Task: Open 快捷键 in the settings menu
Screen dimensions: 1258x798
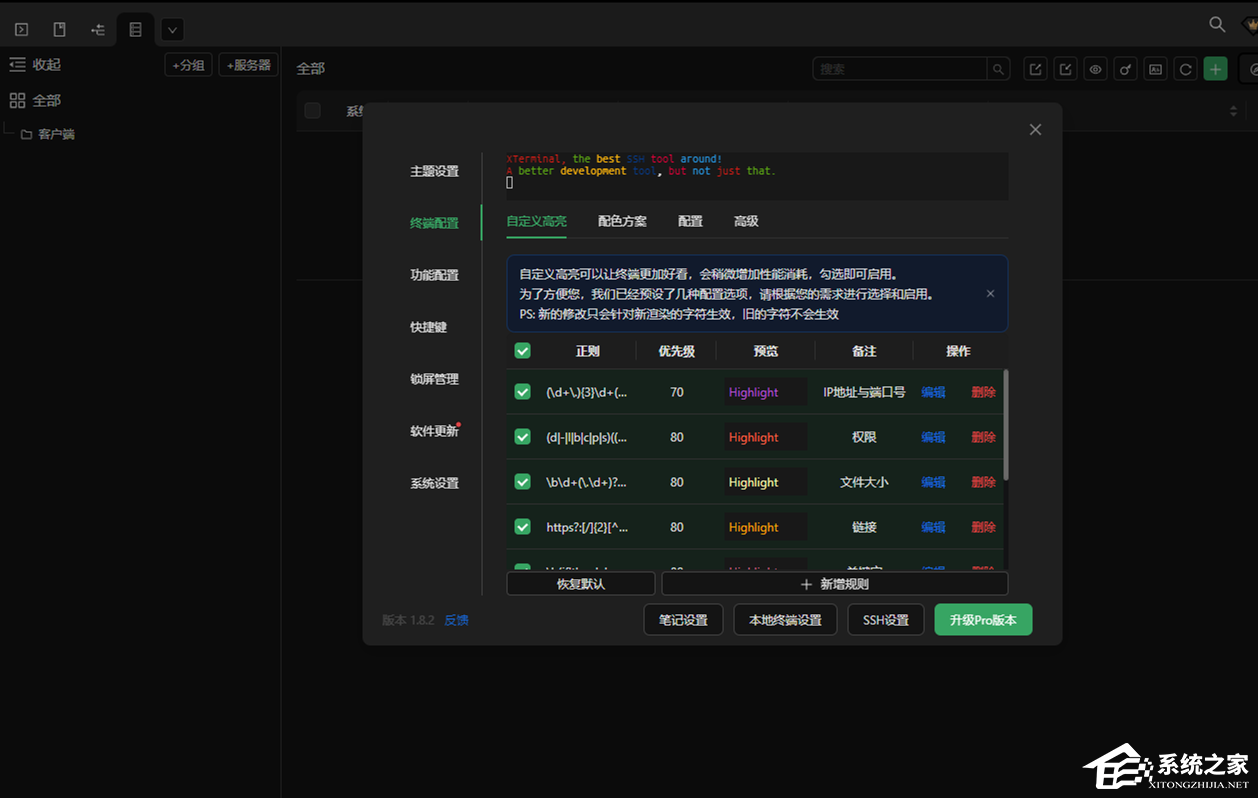Action: coord(428,327)
